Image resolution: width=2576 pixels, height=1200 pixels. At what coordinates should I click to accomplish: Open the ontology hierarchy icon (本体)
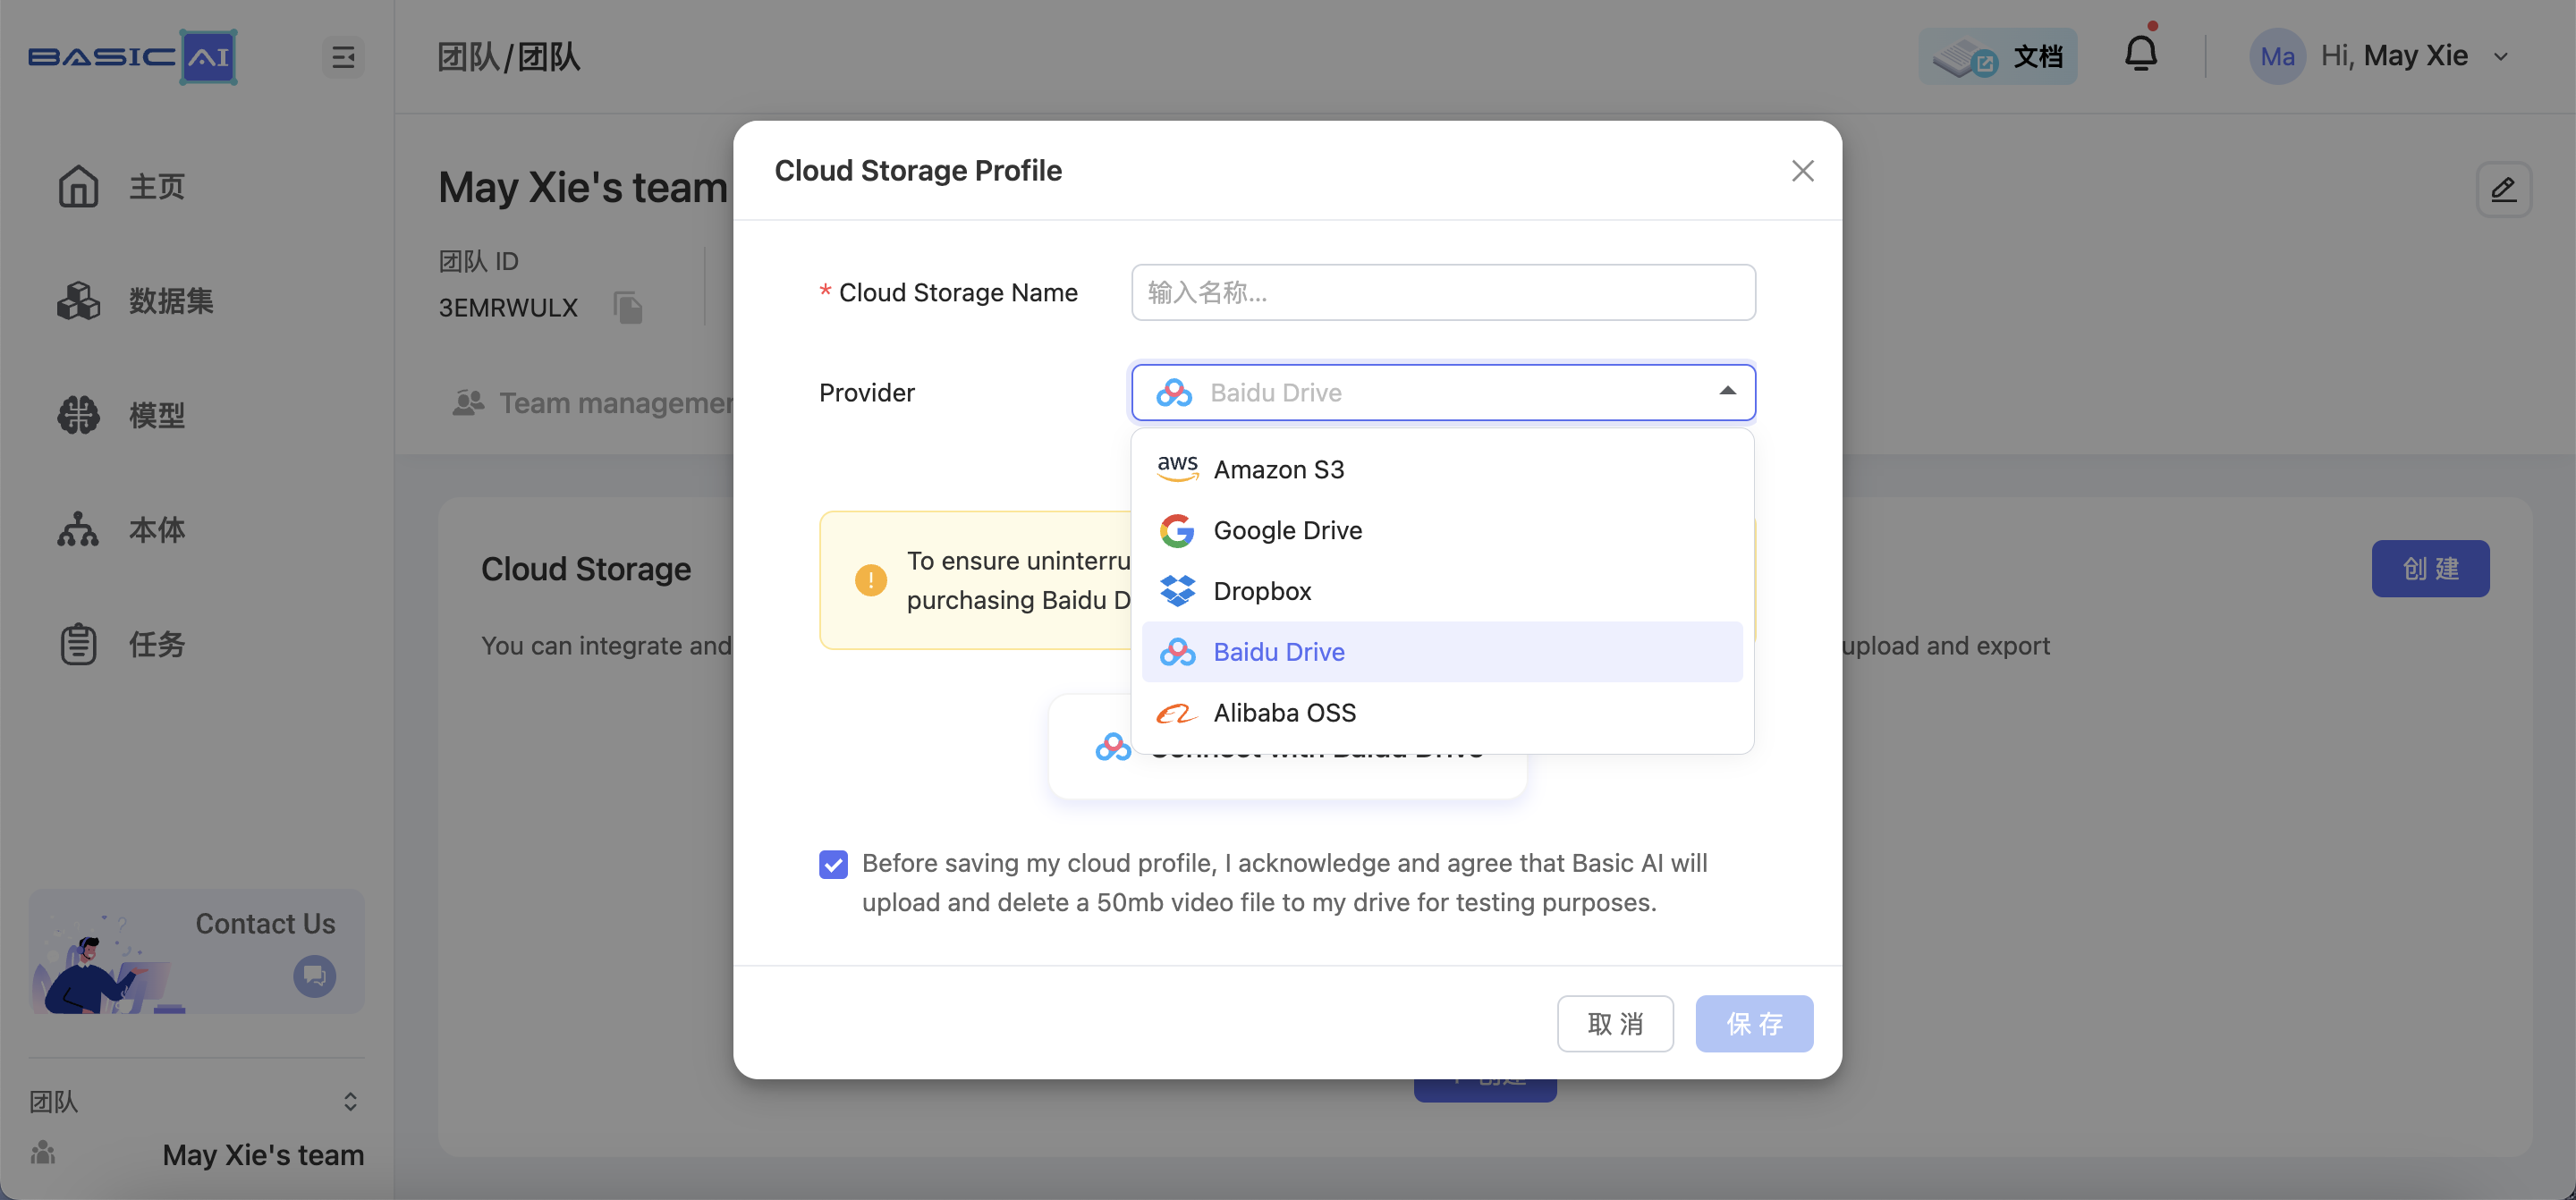78,530
